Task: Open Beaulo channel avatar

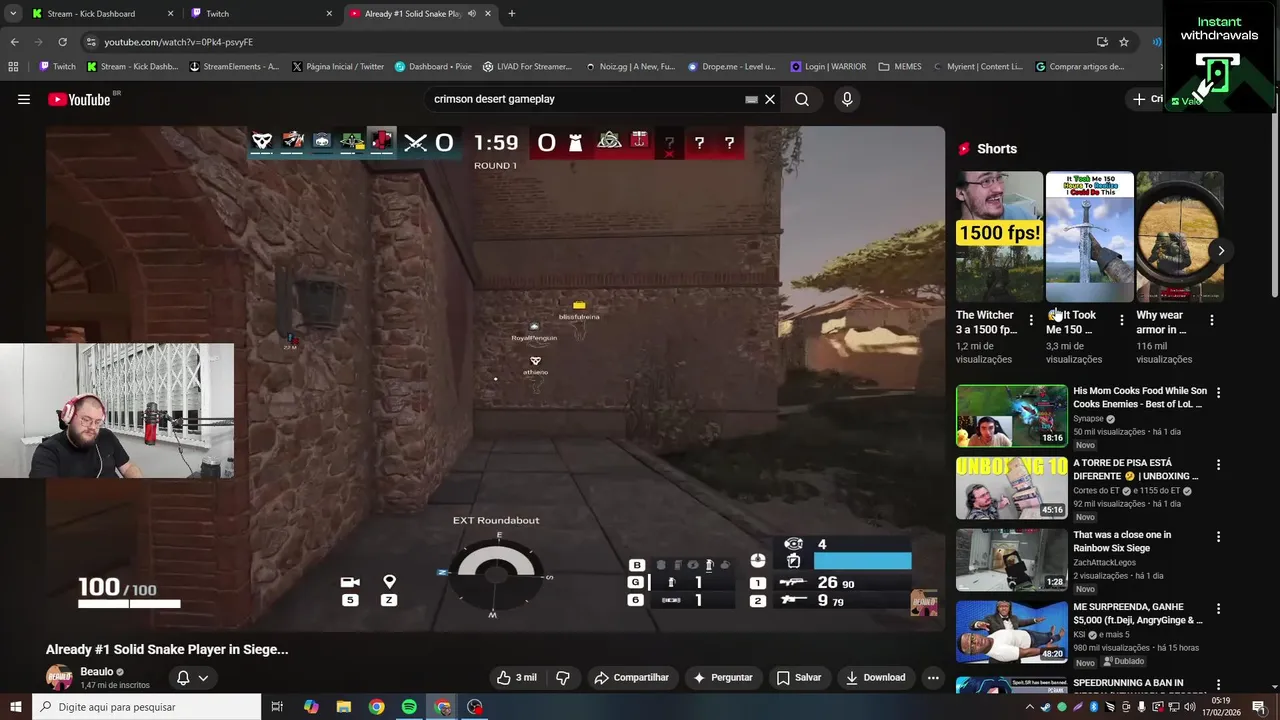Action: [x=59, y=678]
